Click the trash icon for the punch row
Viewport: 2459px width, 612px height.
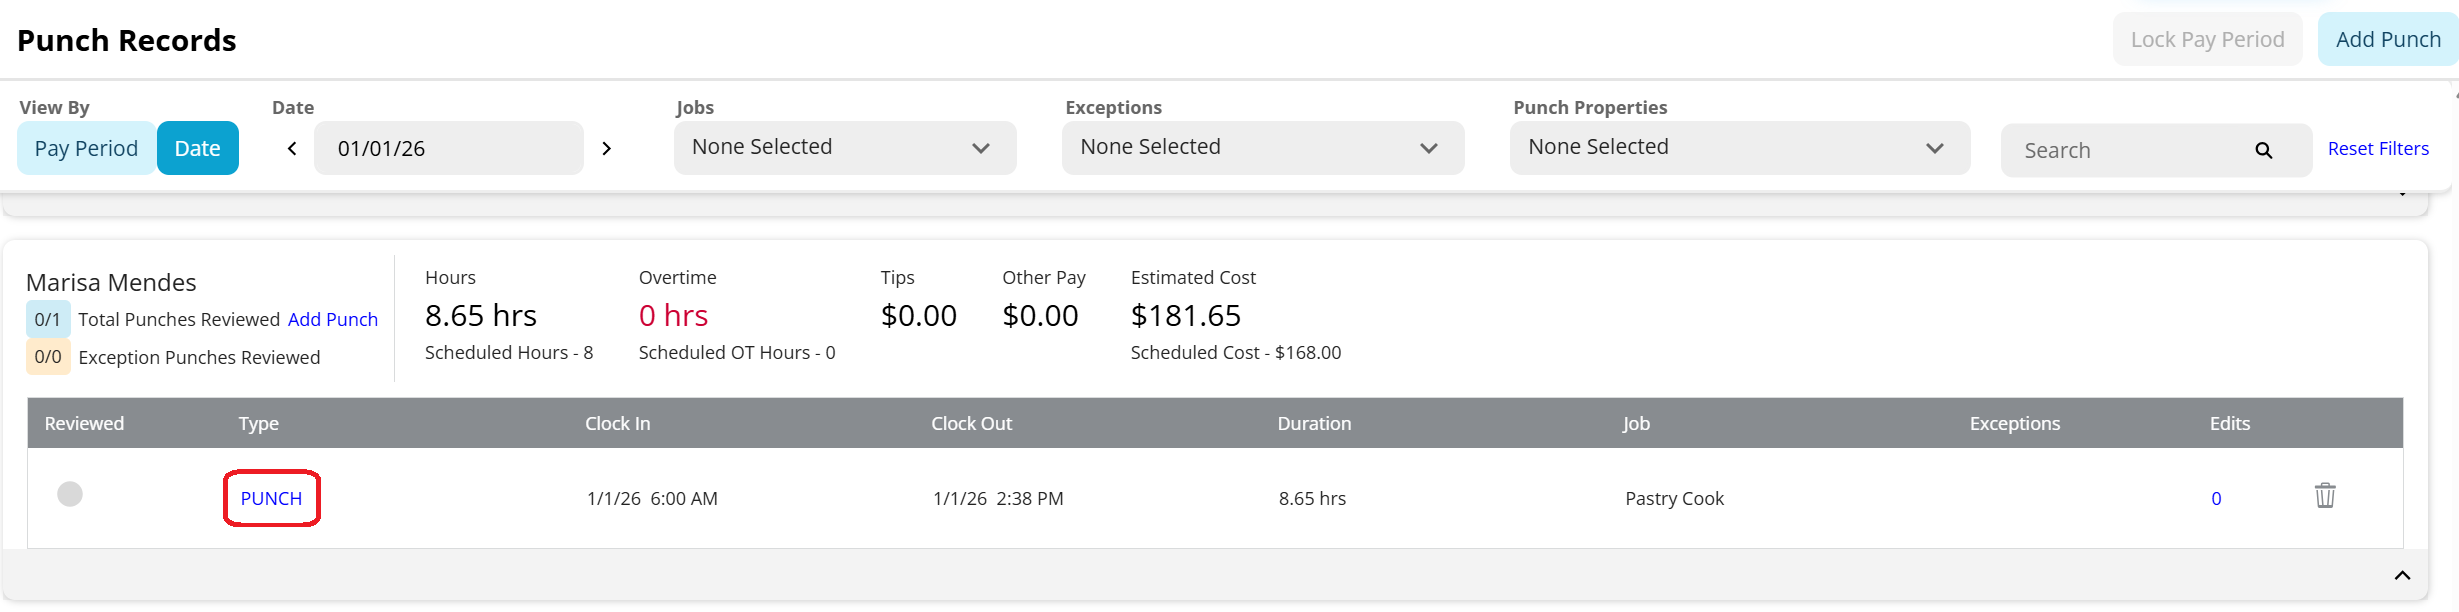pos(2324,496)
